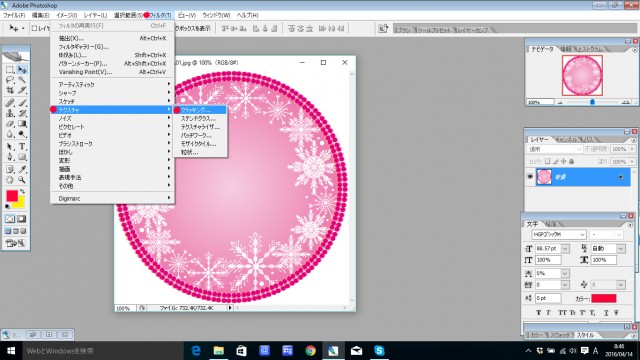Select the Eyedropper tool
The width and height of the screenshot is (640, 360).
22,169
